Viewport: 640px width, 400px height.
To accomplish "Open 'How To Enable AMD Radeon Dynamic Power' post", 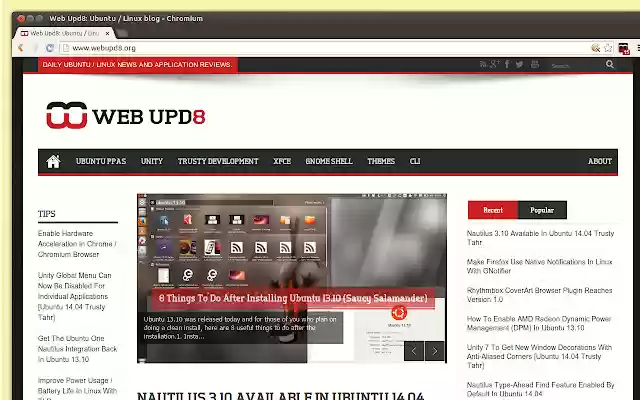I will (x=539, y=323).
